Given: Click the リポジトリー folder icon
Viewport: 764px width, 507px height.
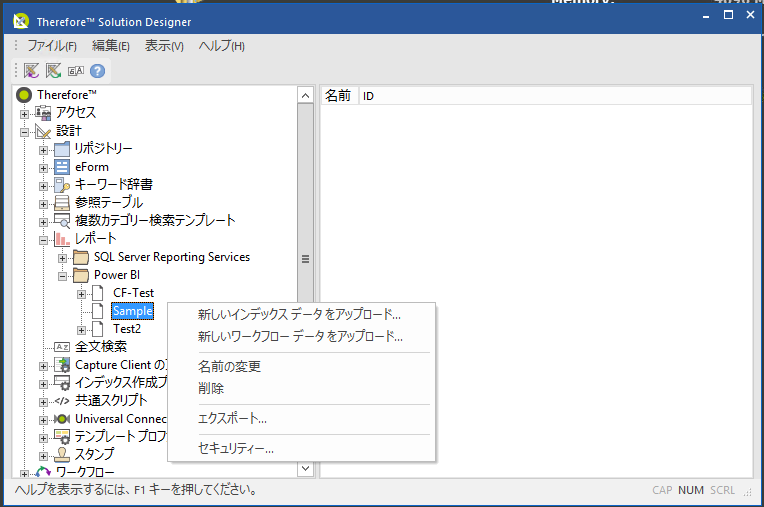Looking at the screenshot, I should [62, 149].
